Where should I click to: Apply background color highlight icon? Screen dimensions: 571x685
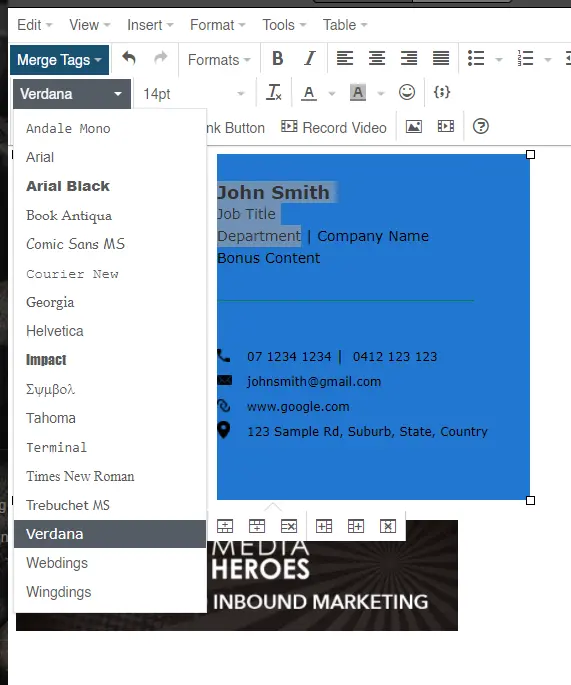click(358, 93)
